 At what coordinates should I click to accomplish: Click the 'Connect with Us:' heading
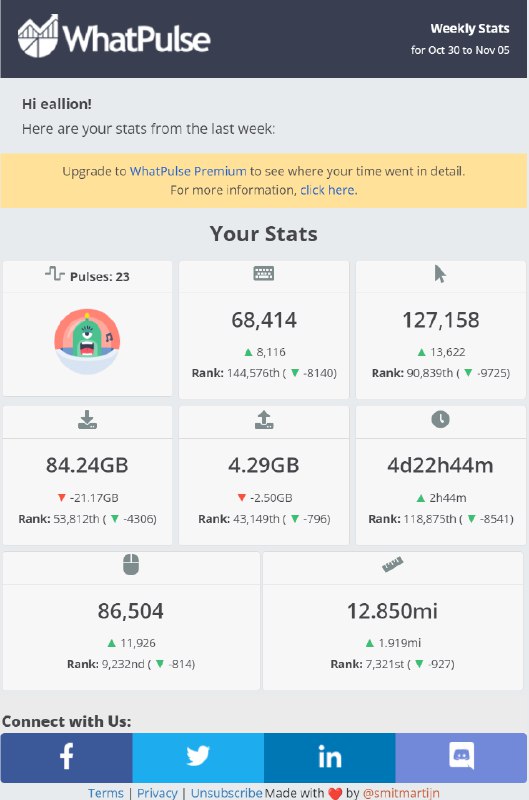coord(66,721)
